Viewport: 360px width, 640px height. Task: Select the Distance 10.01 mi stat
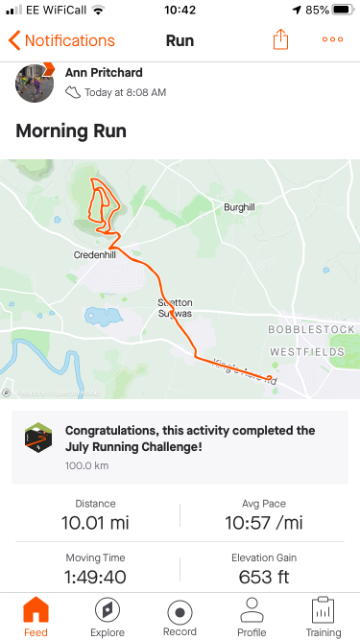point(95,516)
